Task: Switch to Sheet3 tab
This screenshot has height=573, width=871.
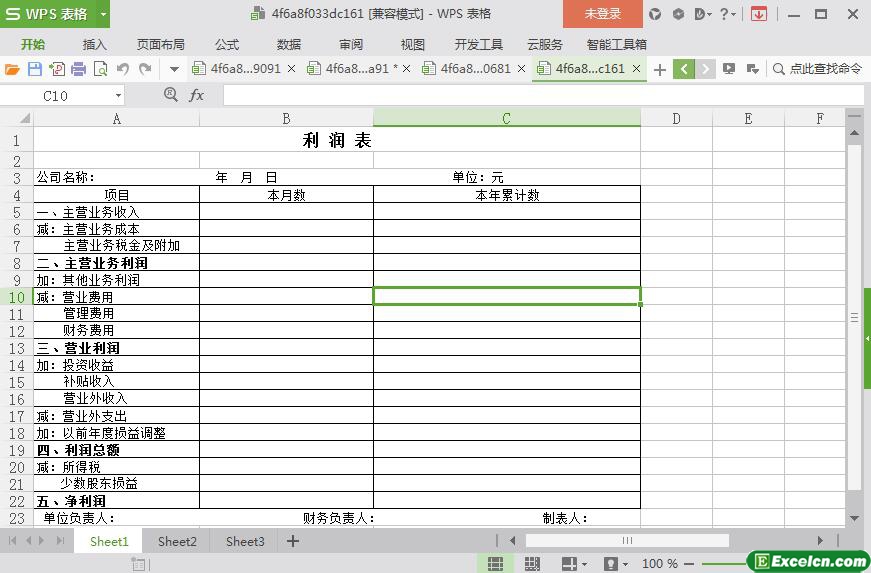Action: [x=245, y=541]
